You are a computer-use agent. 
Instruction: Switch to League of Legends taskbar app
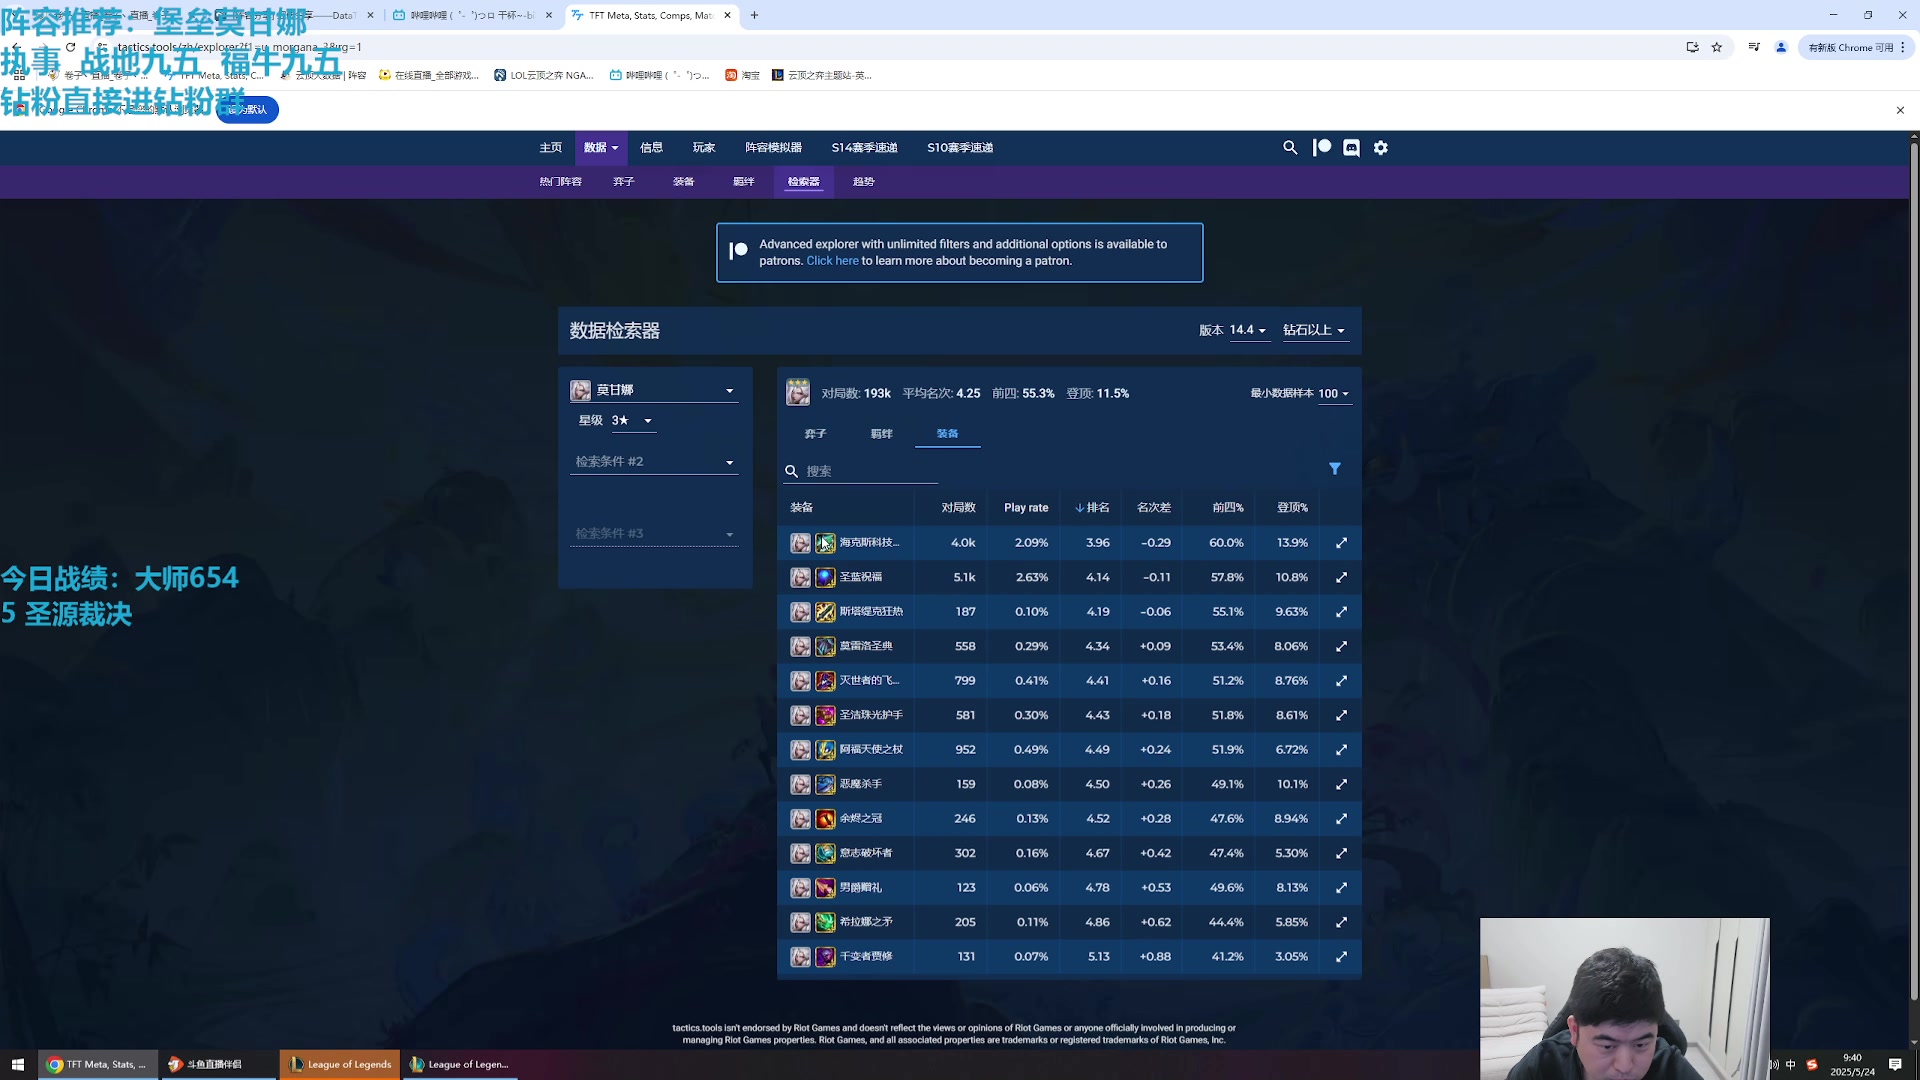[340, 1064]
